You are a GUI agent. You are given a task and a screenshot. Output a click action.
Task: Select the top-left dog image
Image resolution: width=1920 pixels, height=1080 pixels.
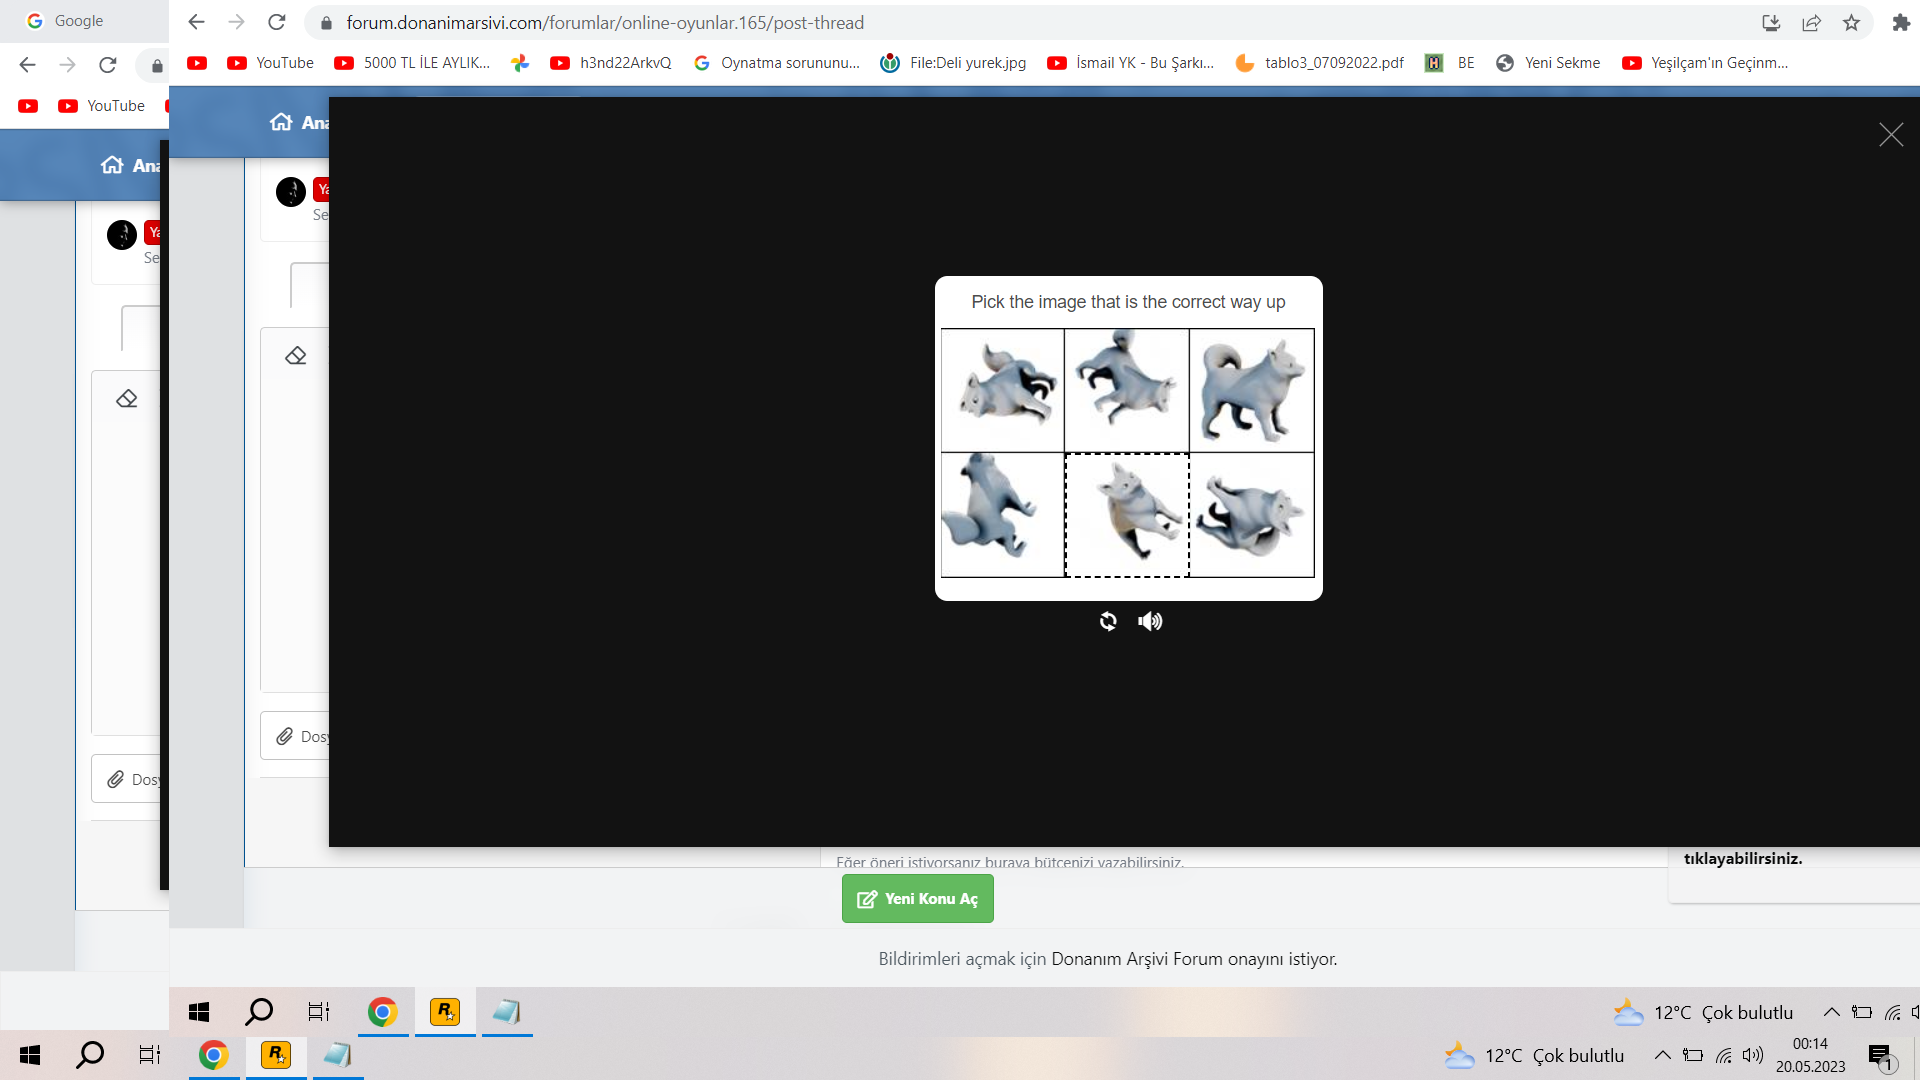tap(1002, 390)
